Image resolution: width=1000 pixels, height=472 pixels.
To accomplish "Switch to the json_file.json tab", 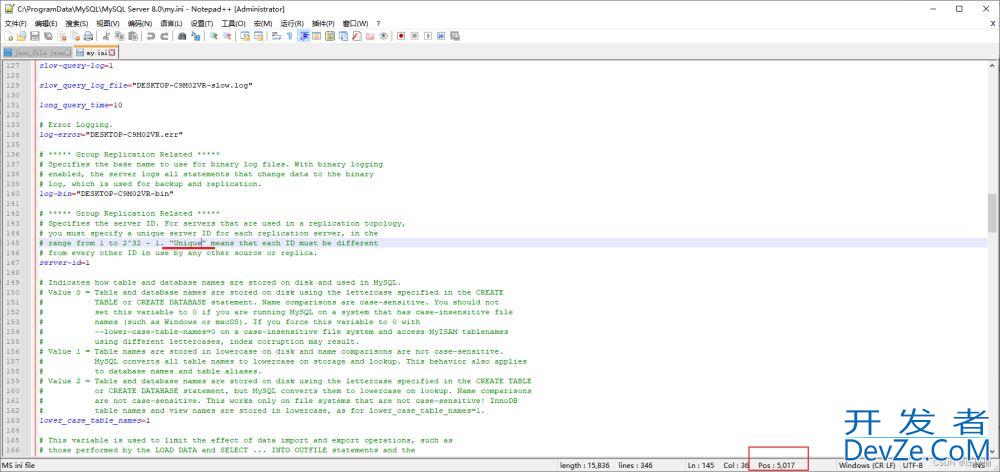I will pyautogui.click(x=38, y=52).
